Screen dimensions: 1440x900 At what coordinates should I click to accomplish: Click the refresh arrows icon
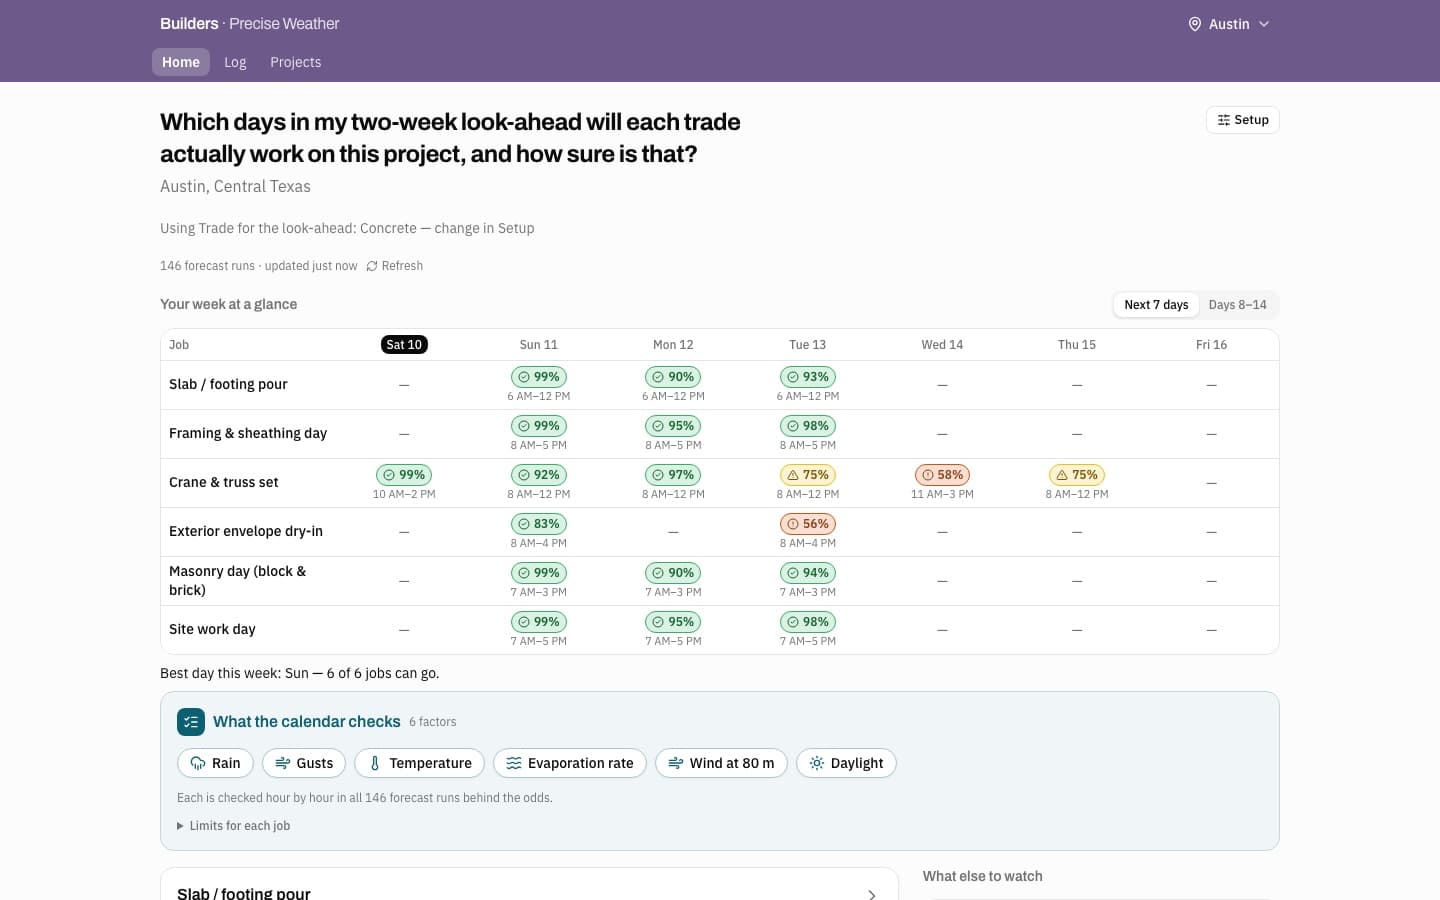[372, 266]
